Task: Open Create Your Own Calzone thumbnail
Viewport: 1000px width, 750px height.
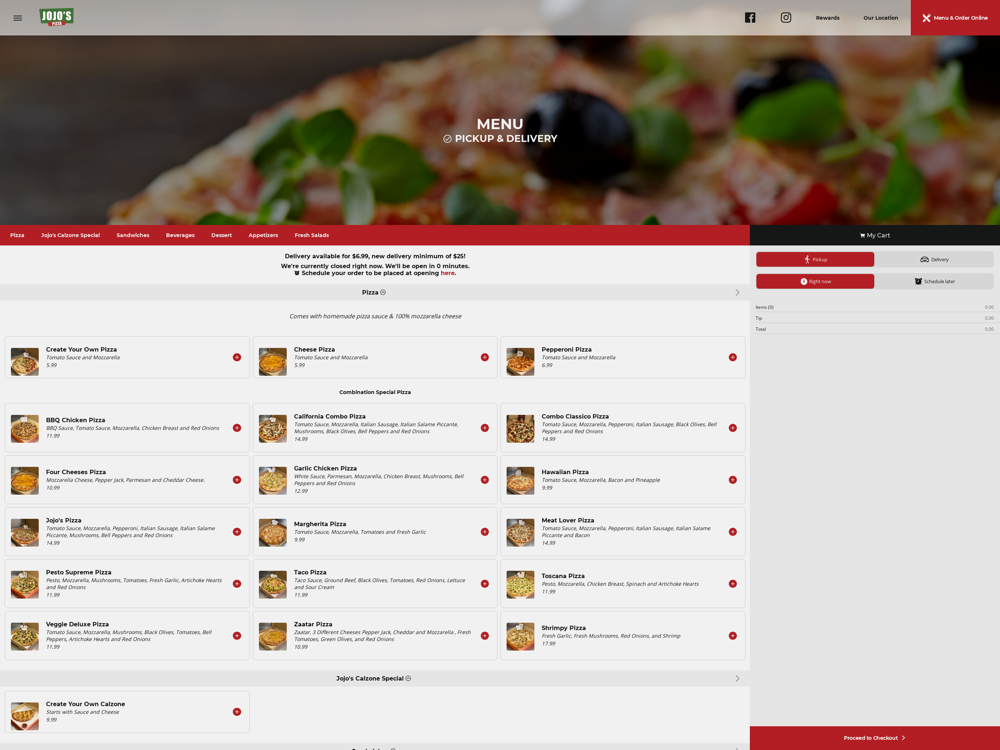Action: (x=25, y=716)
